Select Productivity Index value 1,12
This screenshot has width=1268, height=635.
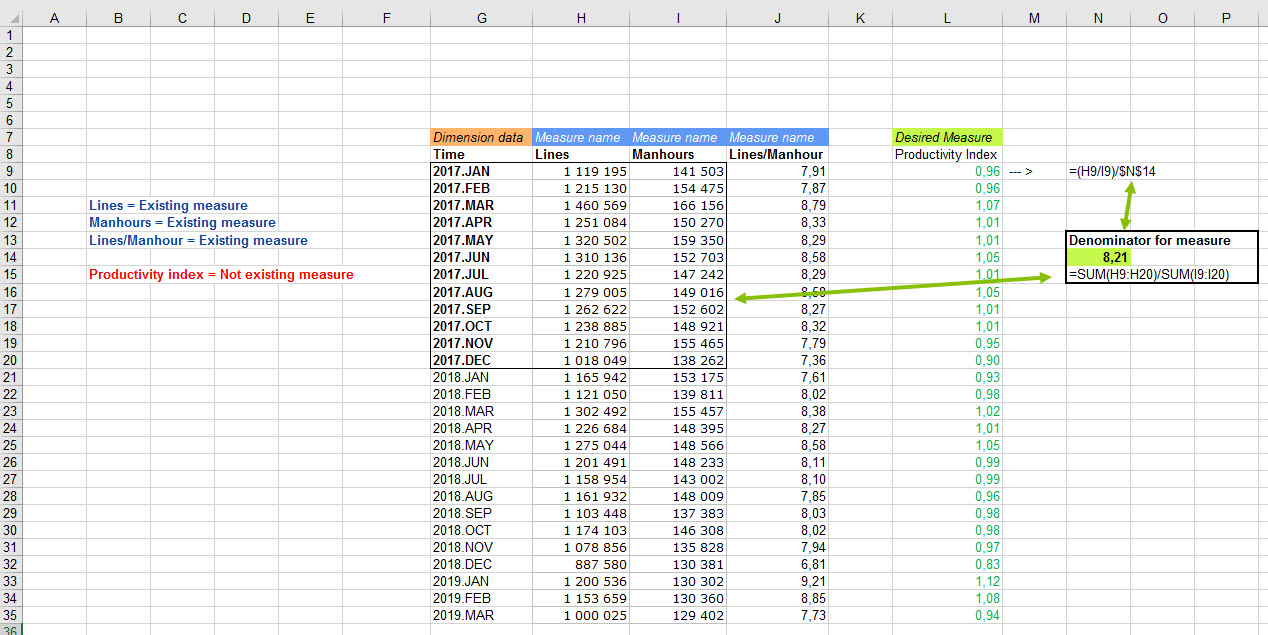tap(947, 581)
